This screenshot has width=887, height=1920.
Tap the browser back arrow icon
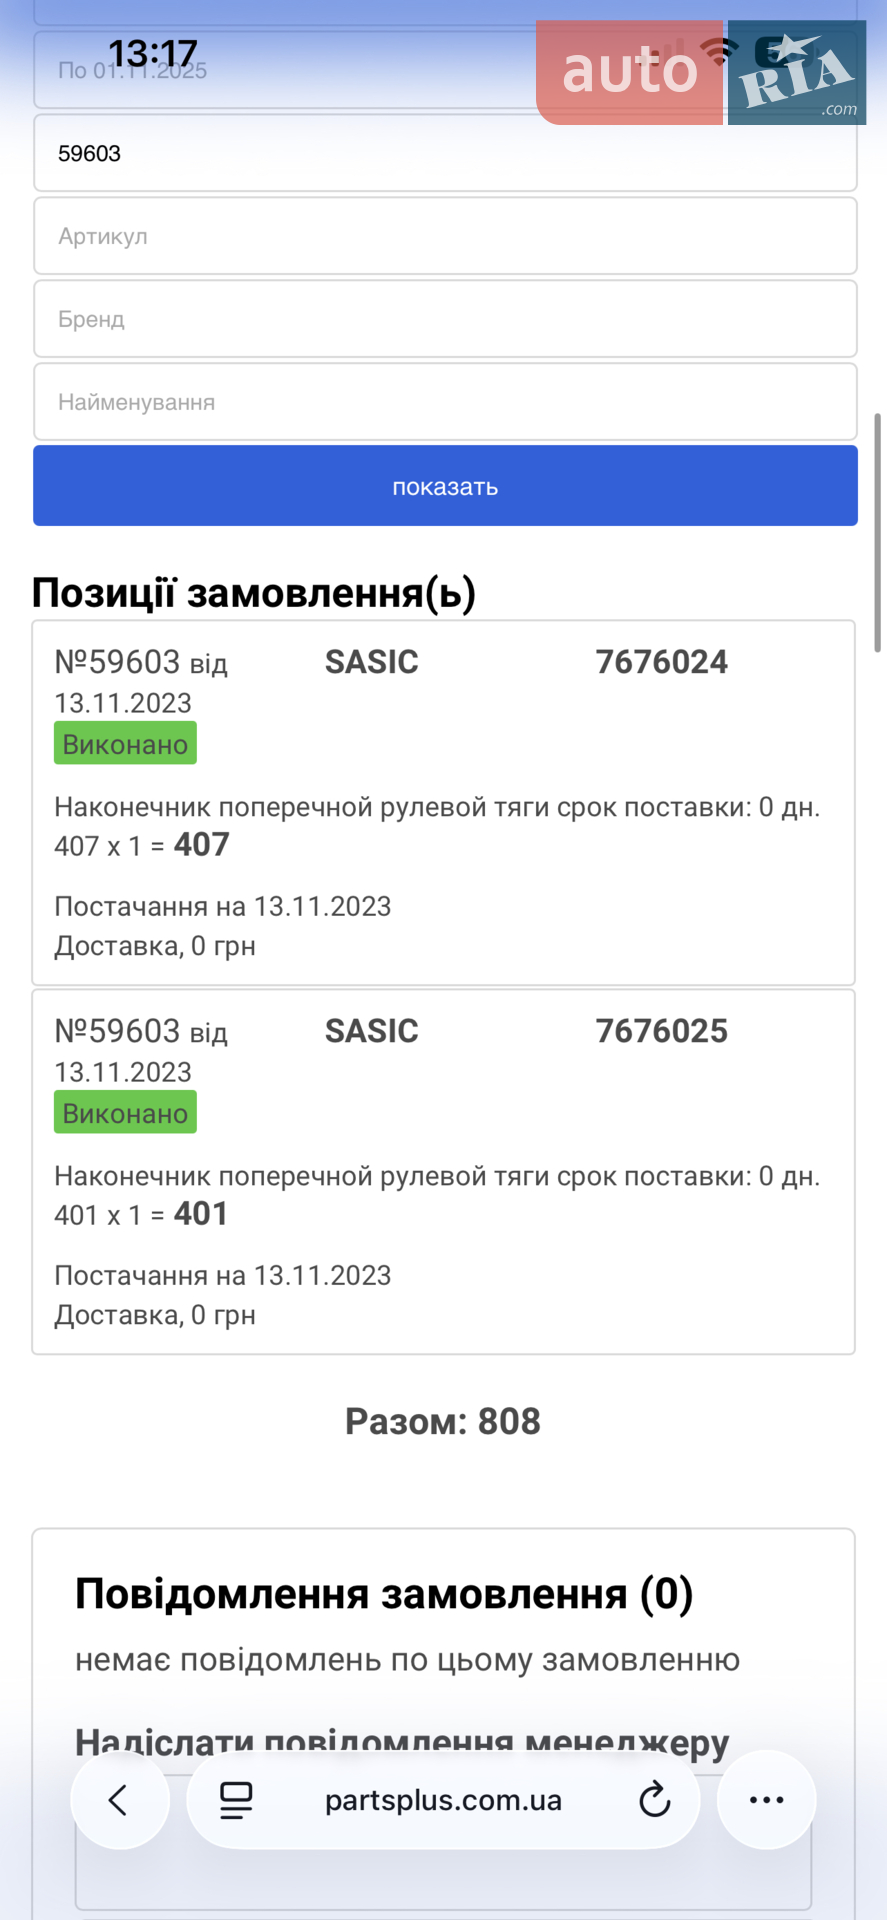[x=119, y=1800]
